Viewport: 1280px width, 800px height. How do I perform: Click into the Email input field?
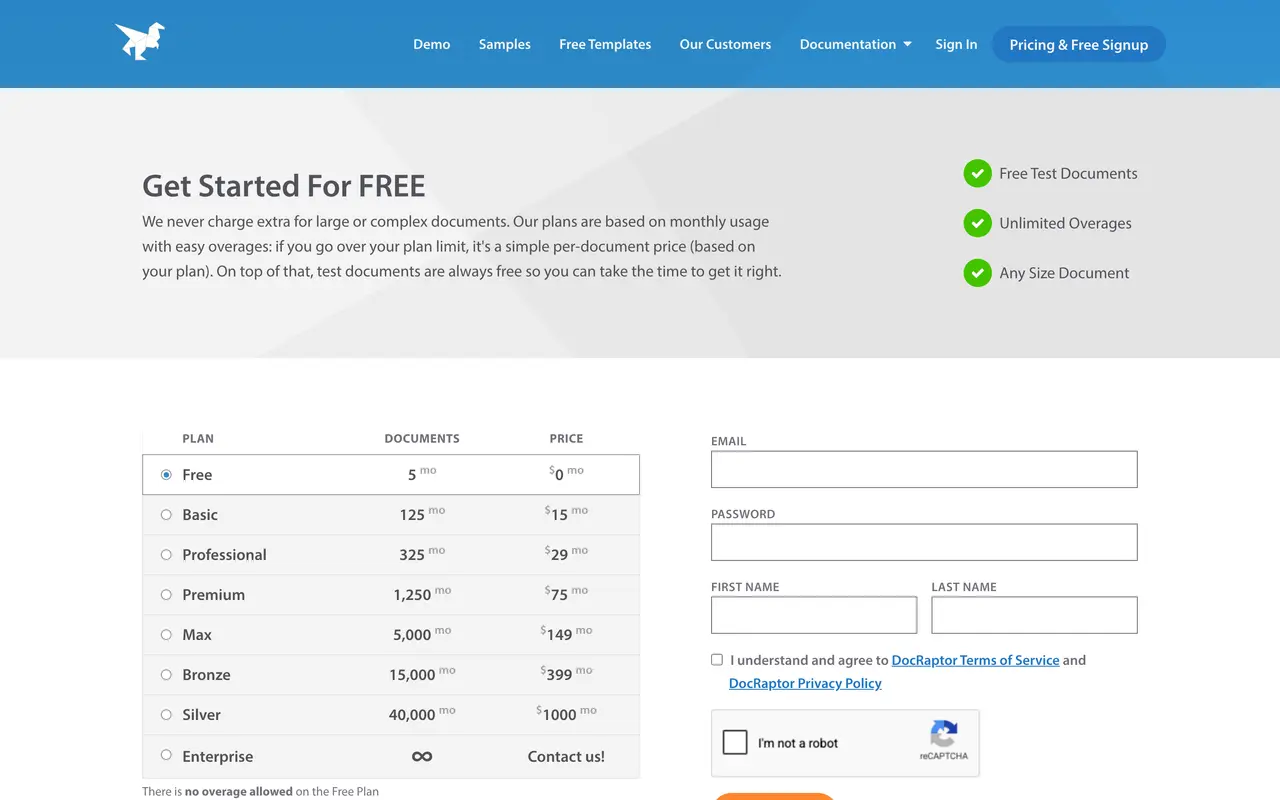[924, 469]
